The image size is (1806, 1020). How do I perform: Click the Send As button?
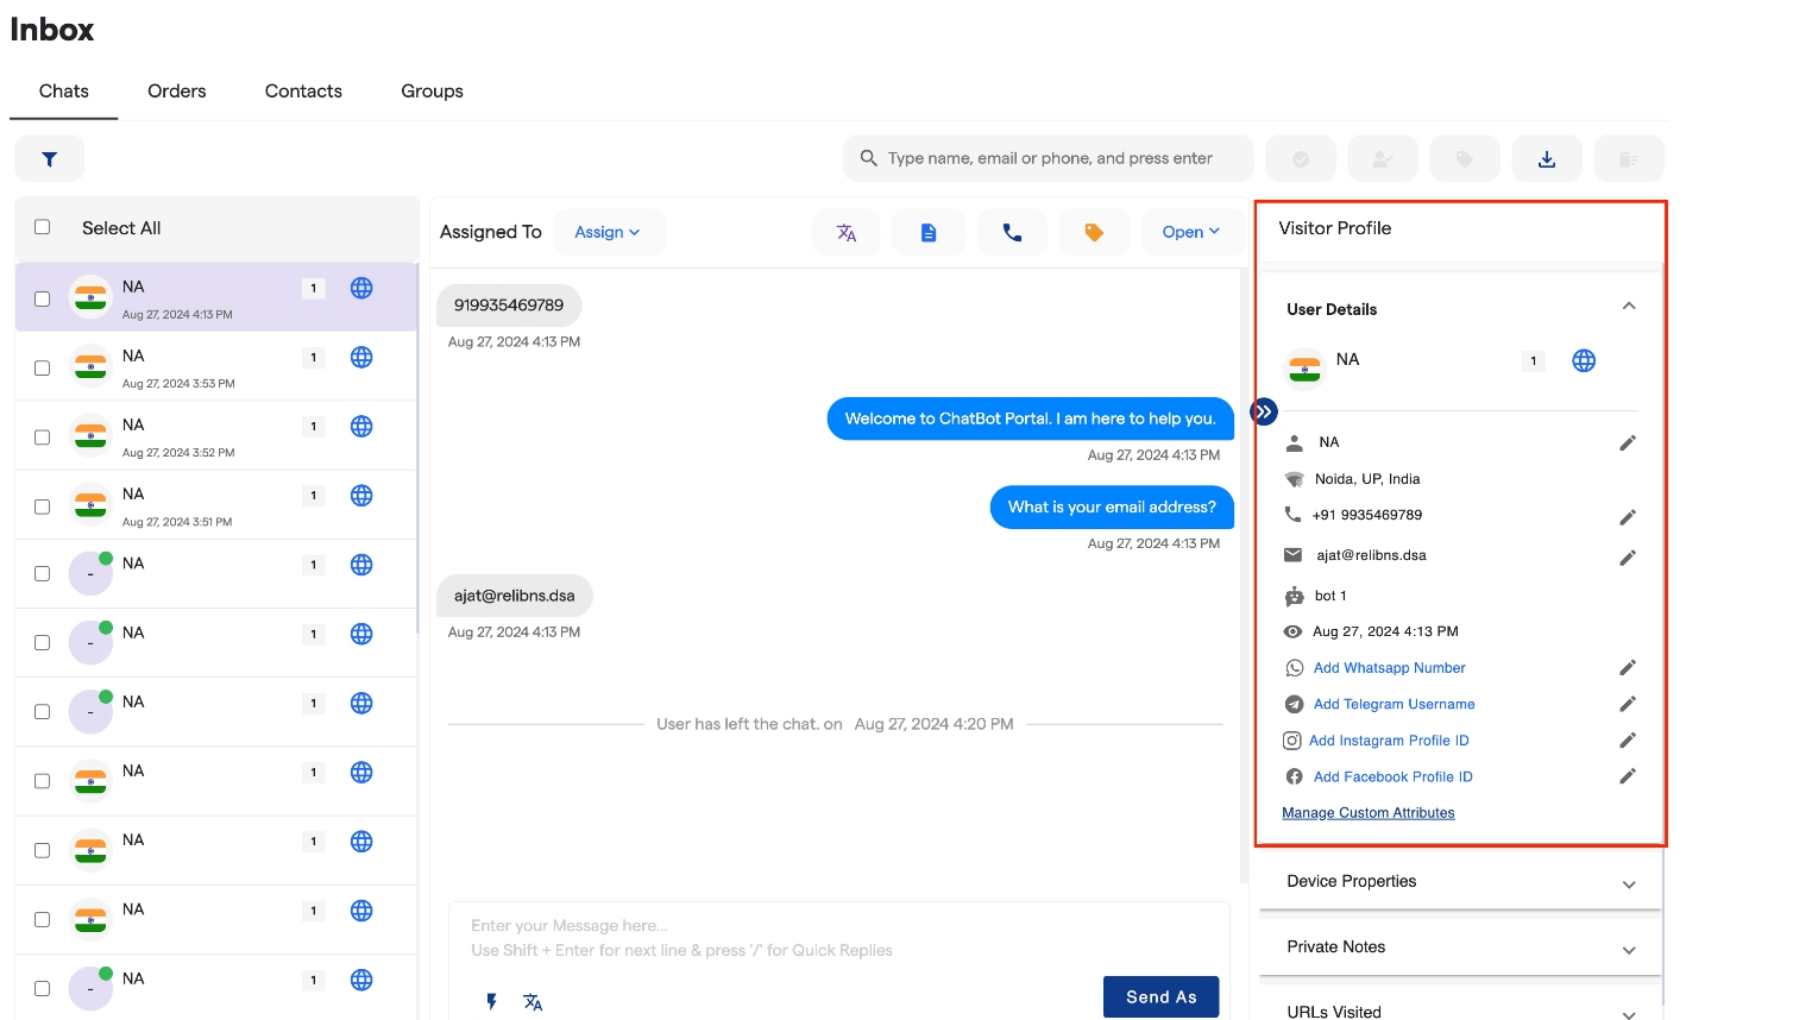coord(1161,997)
